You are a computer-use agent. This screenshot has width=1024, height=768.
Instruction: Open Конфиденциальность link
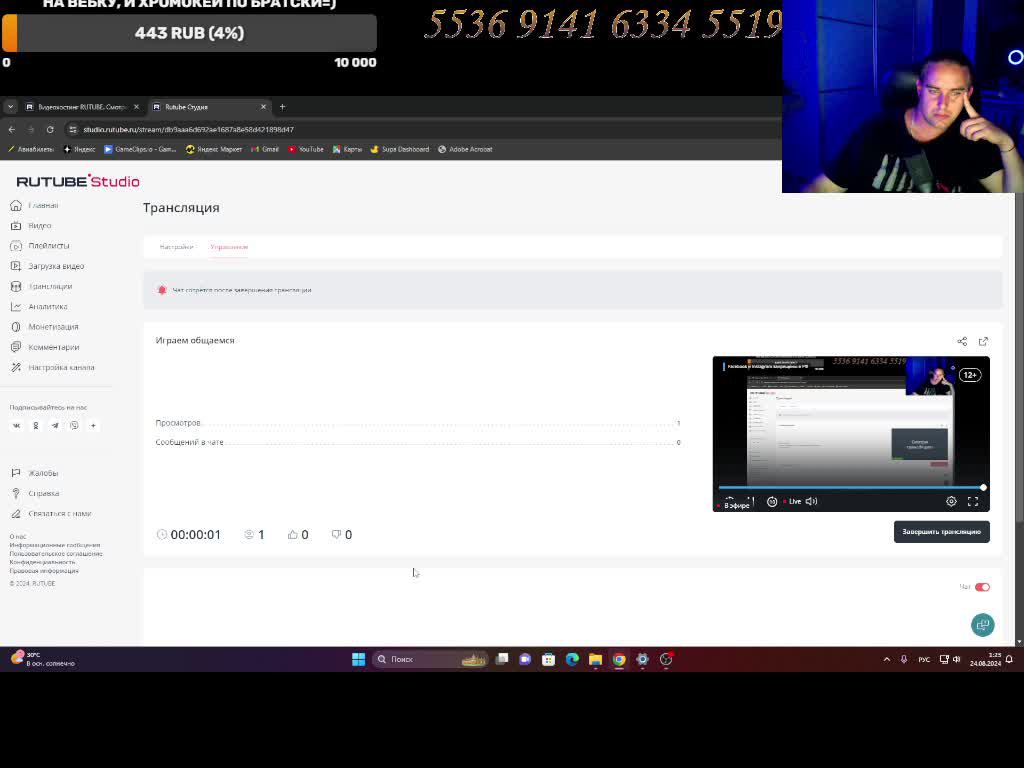click(42, 562)
